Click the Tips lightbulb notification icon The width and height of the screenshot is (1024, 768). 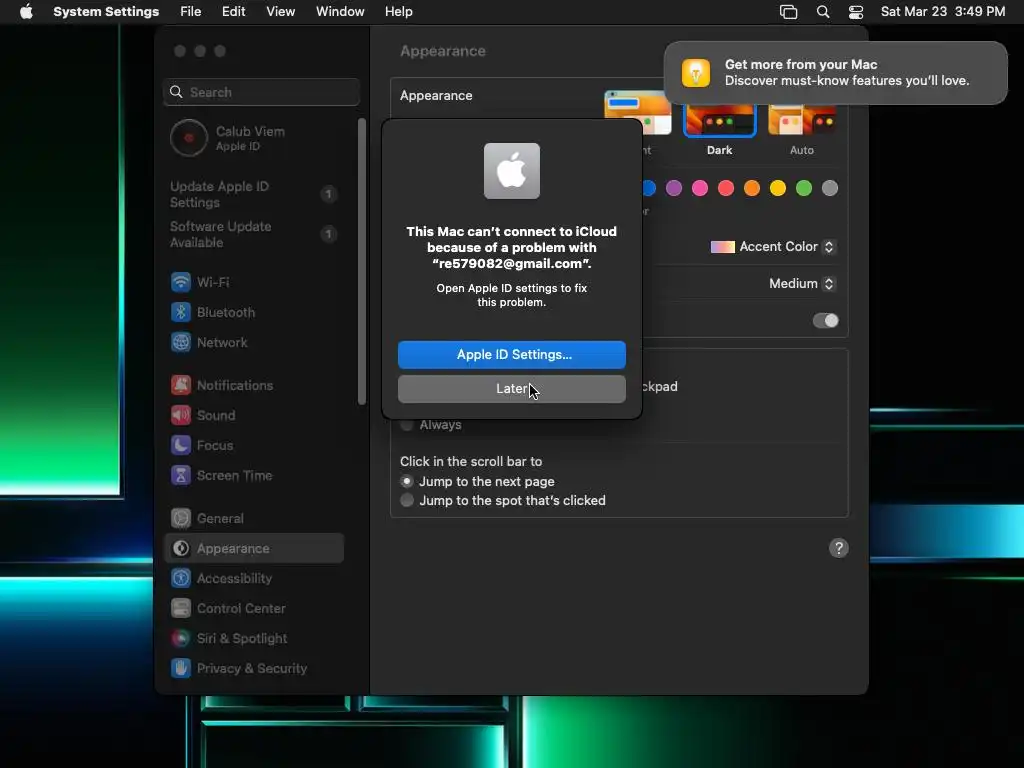pos(696,72)
